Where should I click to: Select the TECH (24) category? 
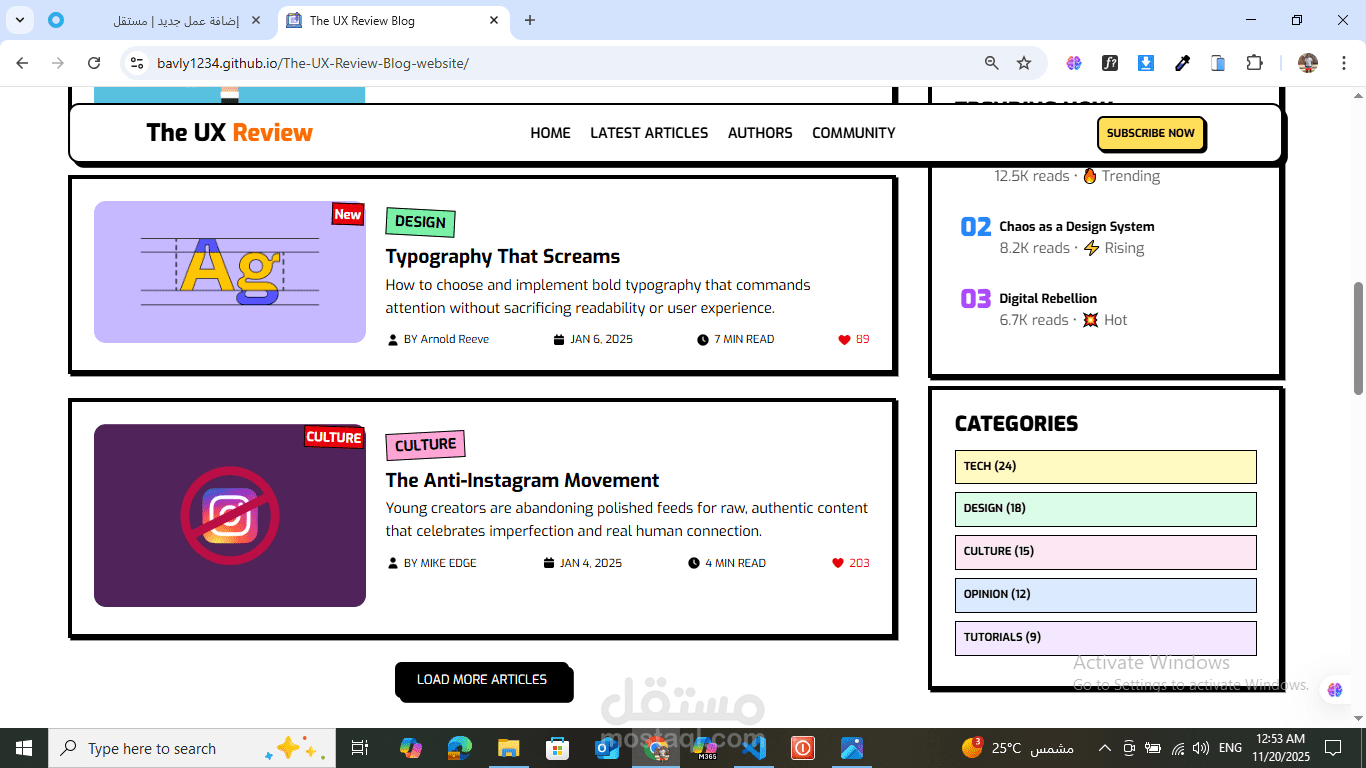(1106, 467)
